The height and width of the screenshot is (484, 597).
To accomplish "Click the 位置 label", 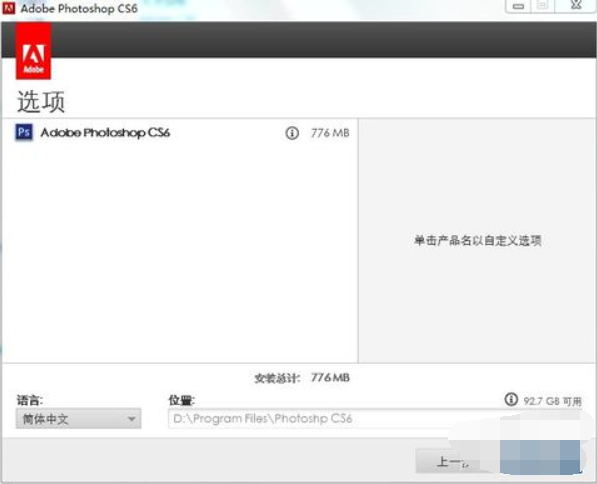I will point(182,400).
